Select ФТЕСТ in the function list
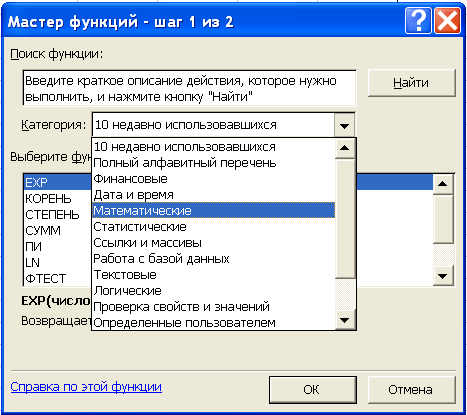The image size is (467, 415). click(58, 278)
